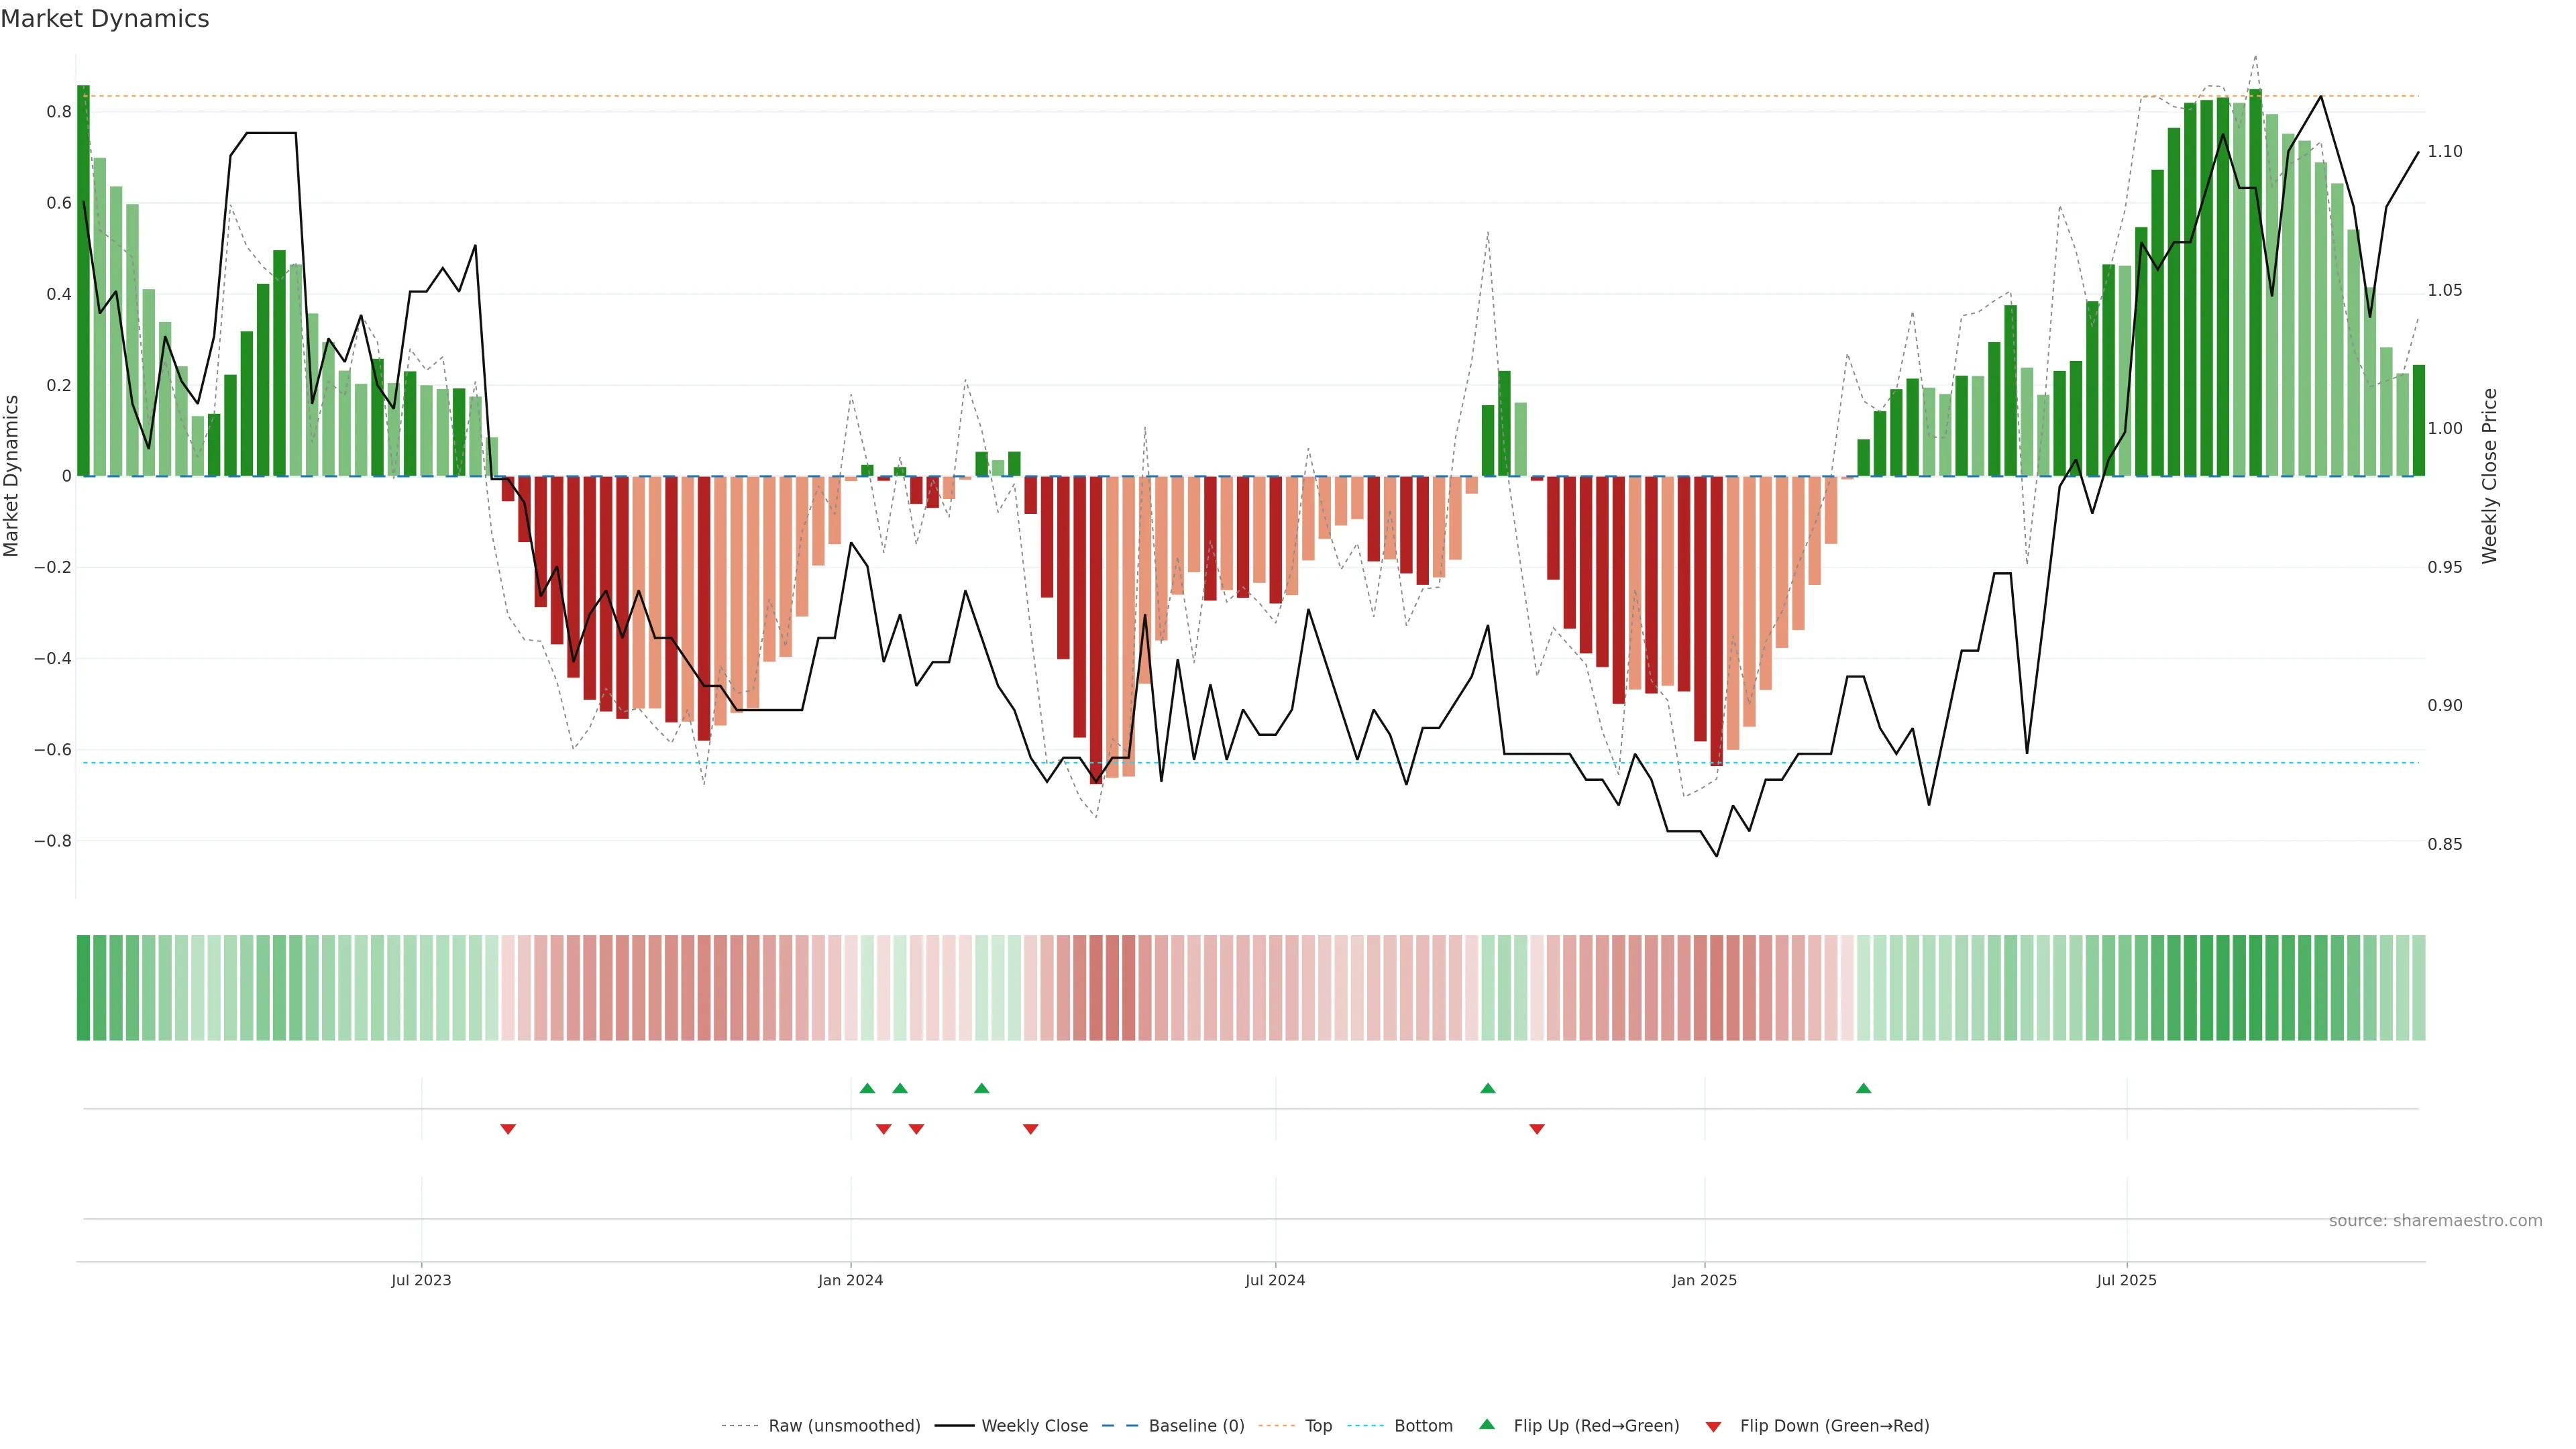Click the Jan 2025 x-axis label
The width and height of the screenshot is (2576, 1449).
[1704, 1280]
